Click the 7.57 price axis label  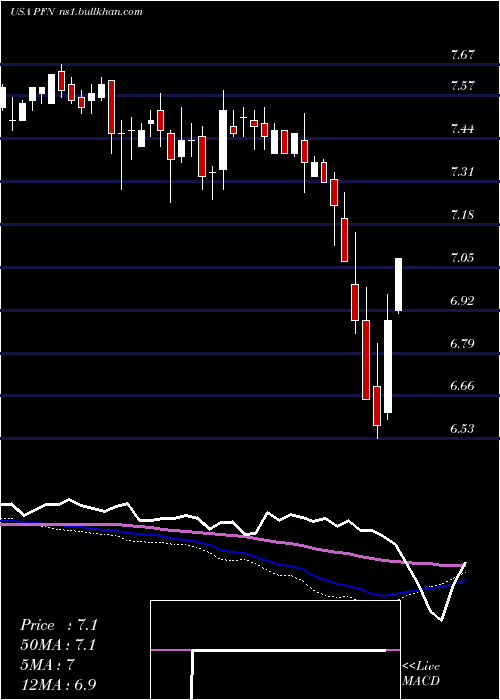tap(462, 86)
